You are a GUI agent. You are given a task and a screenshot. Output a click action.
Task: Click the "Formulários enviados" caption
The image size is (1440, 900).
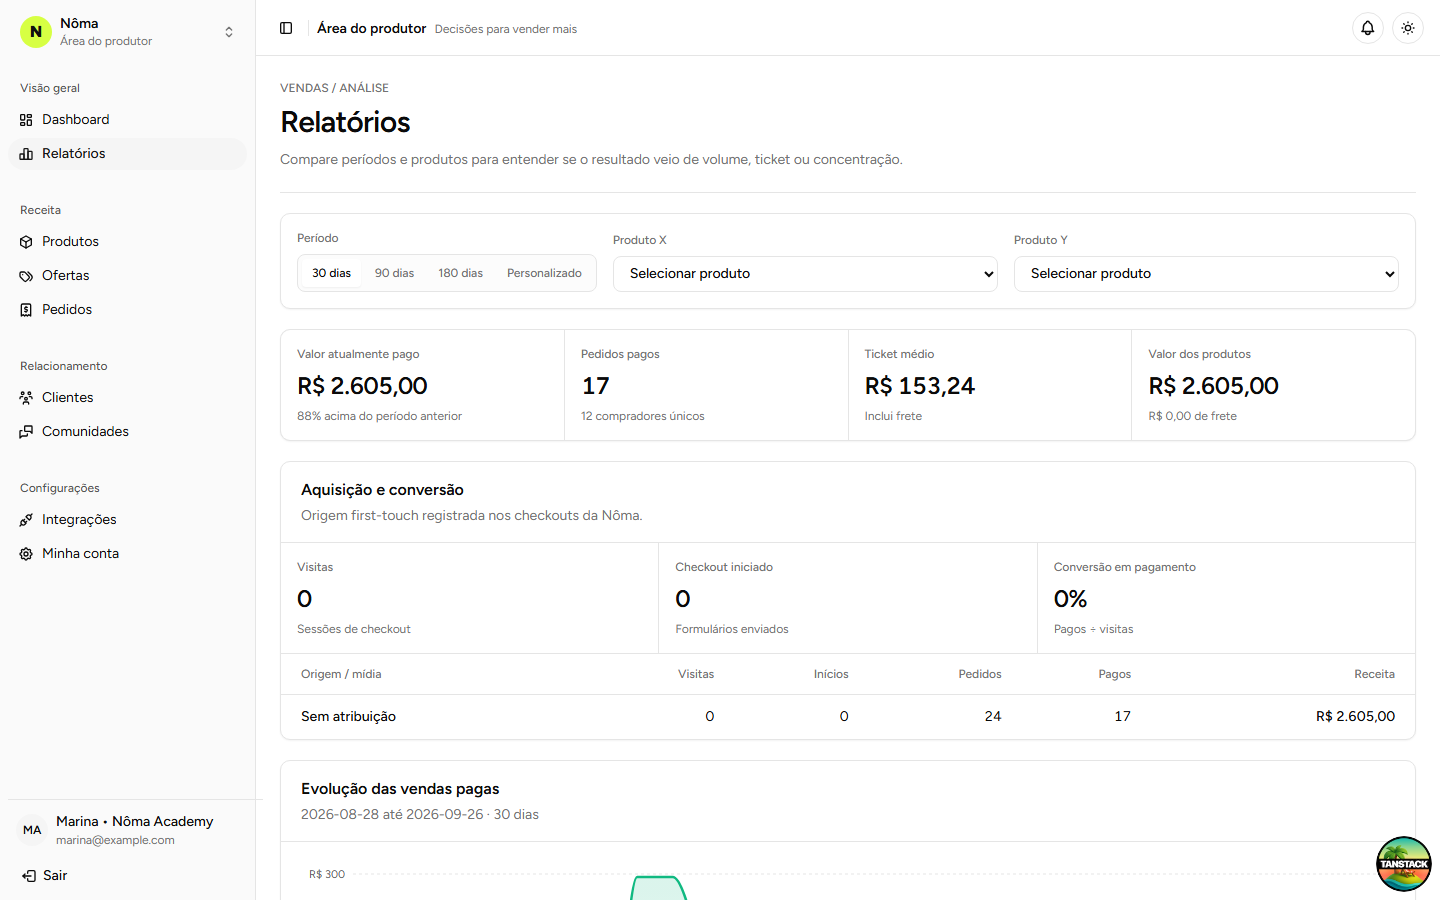pos(732,629)
